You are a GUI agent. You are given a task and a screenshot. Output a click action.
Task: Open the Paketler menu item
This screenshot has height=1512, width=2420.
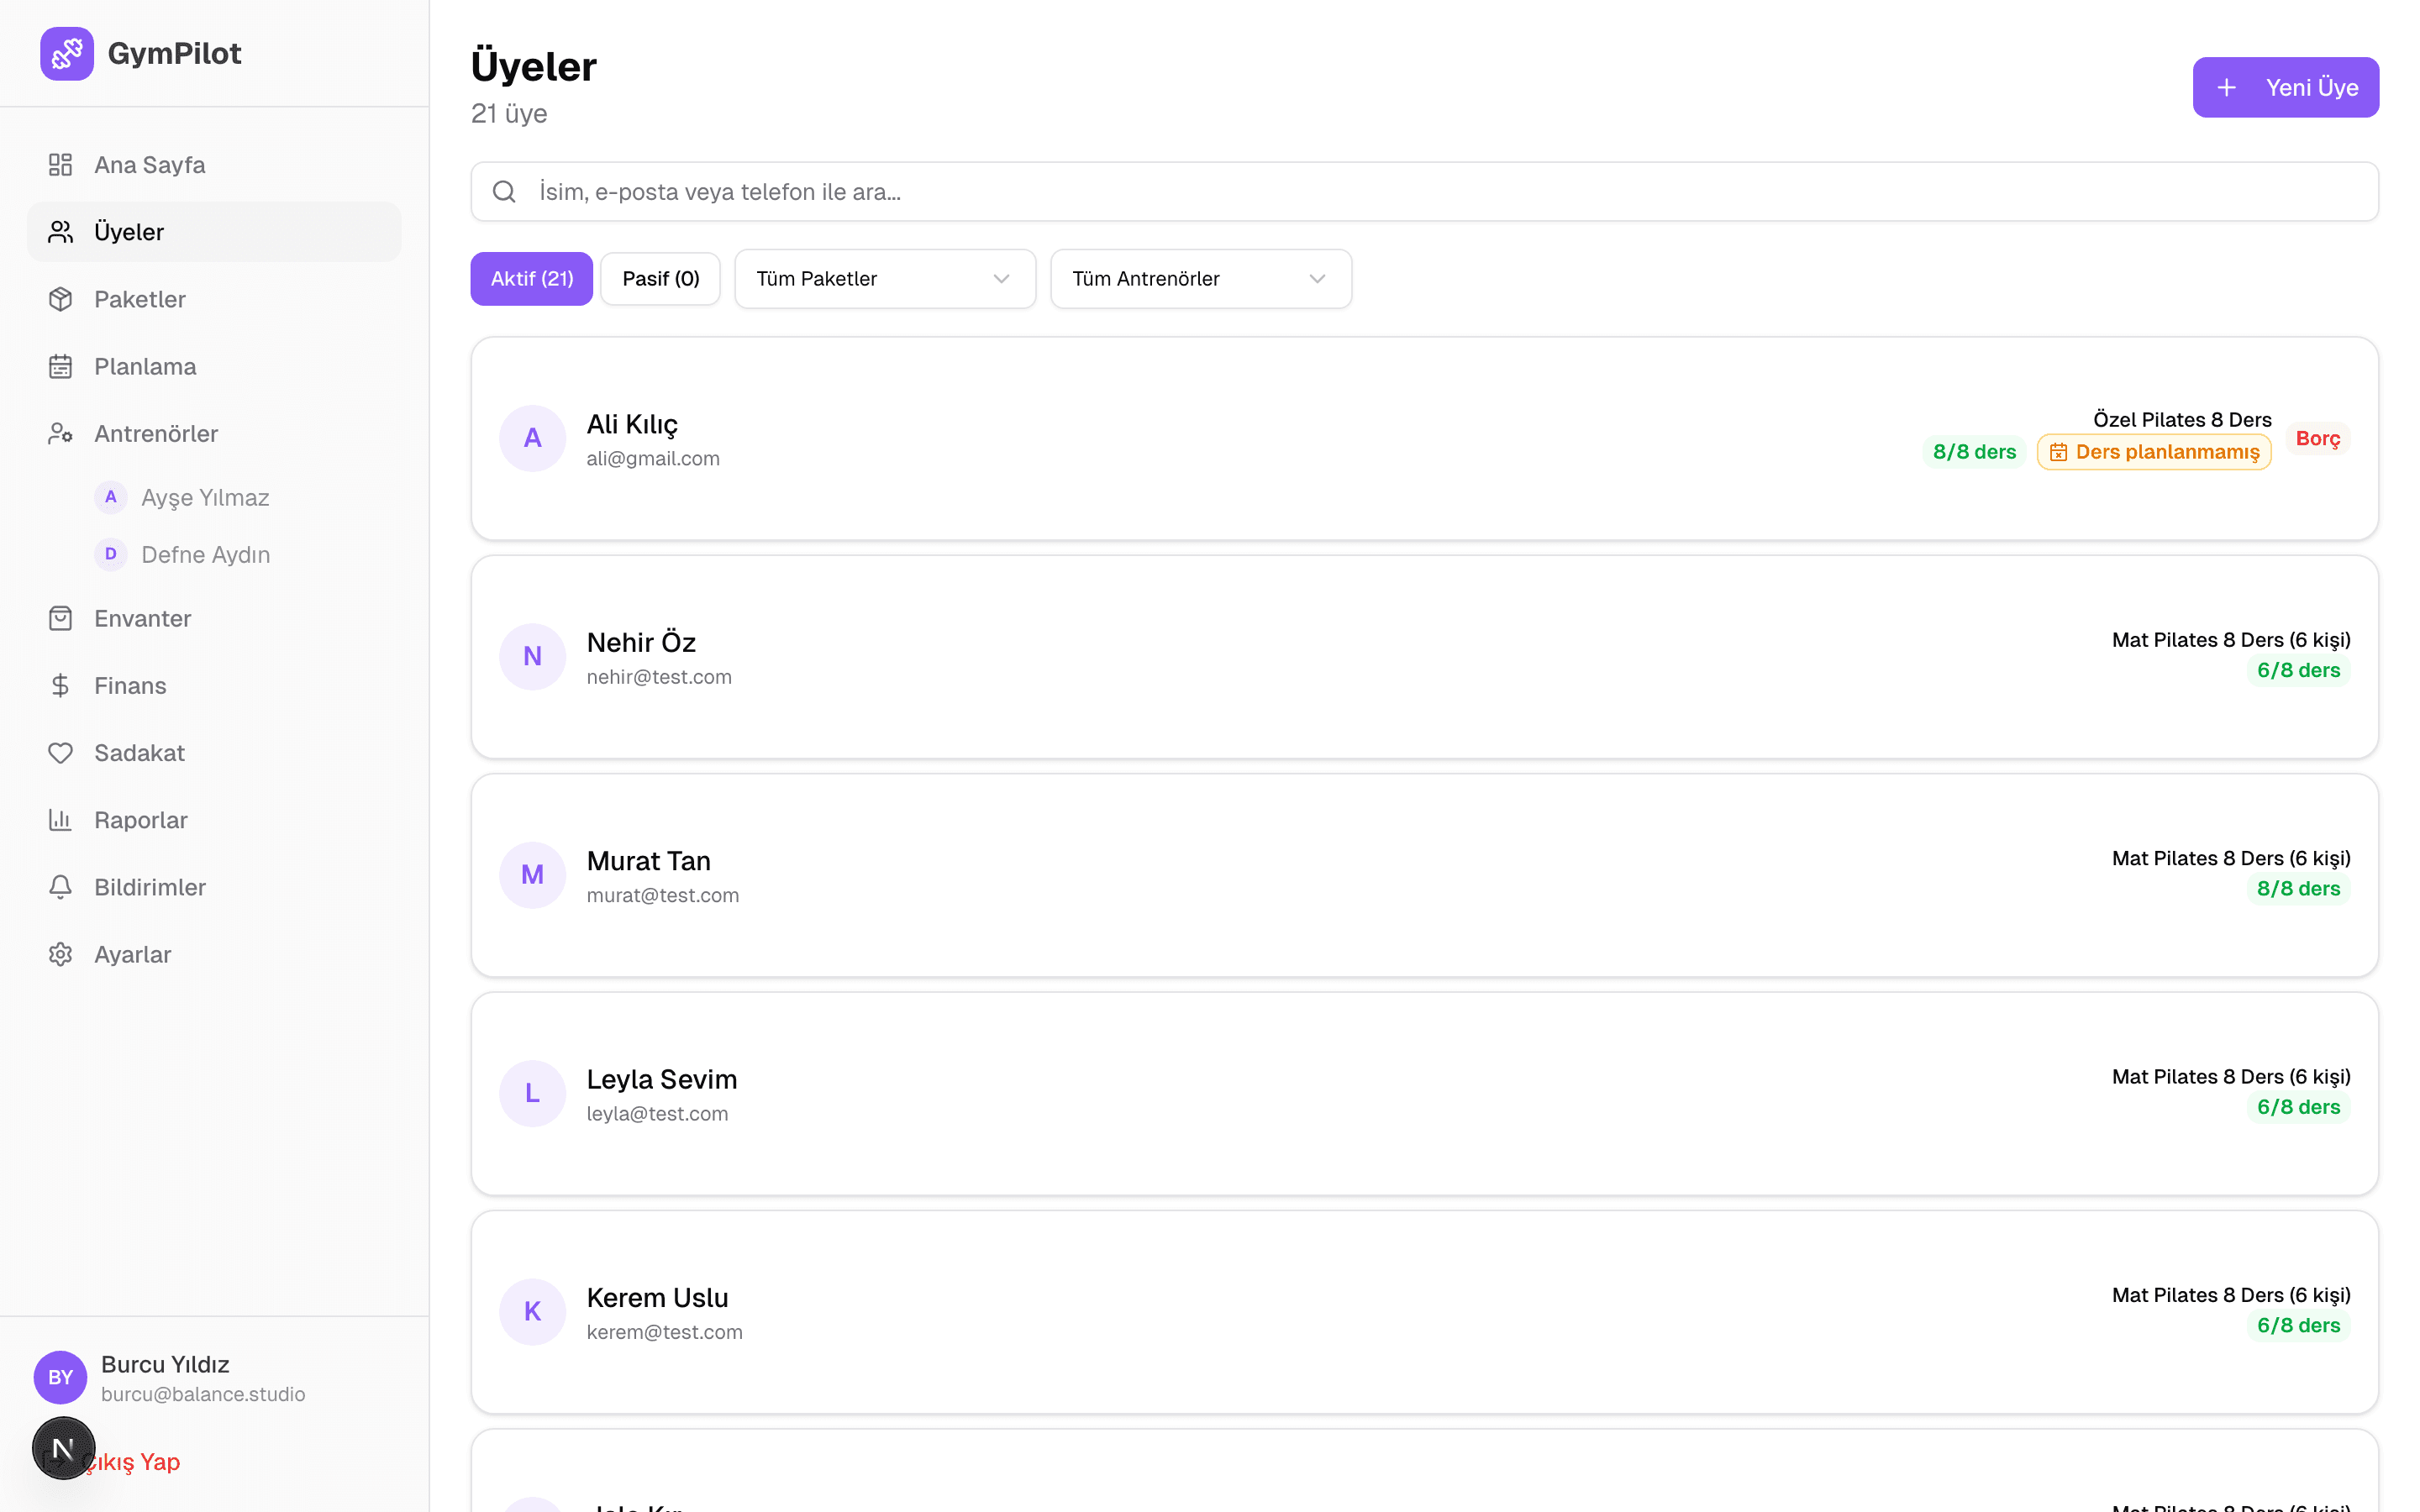[x=214, y=299]
